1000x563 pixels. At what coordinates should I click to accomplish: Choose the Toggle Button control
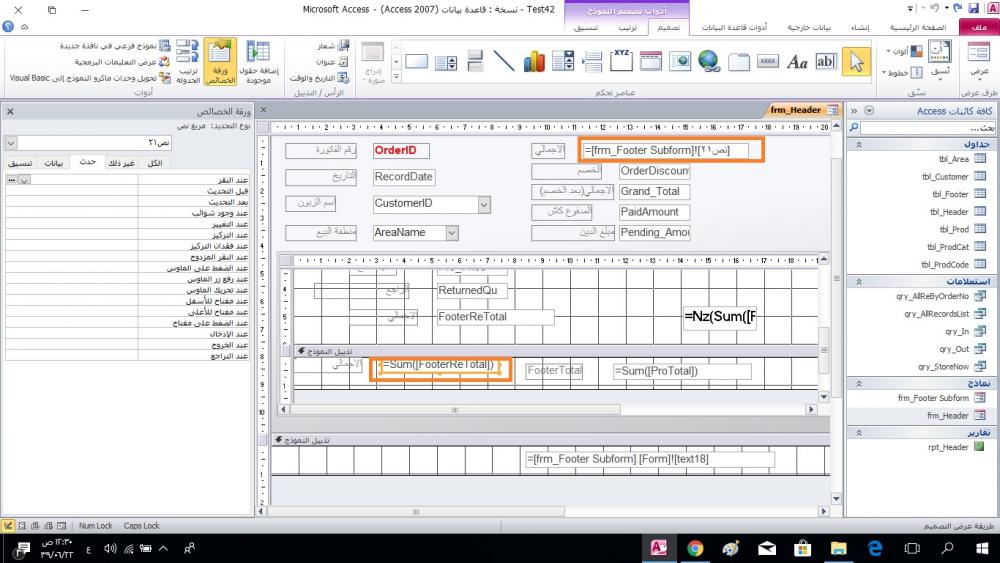point(475,61)
